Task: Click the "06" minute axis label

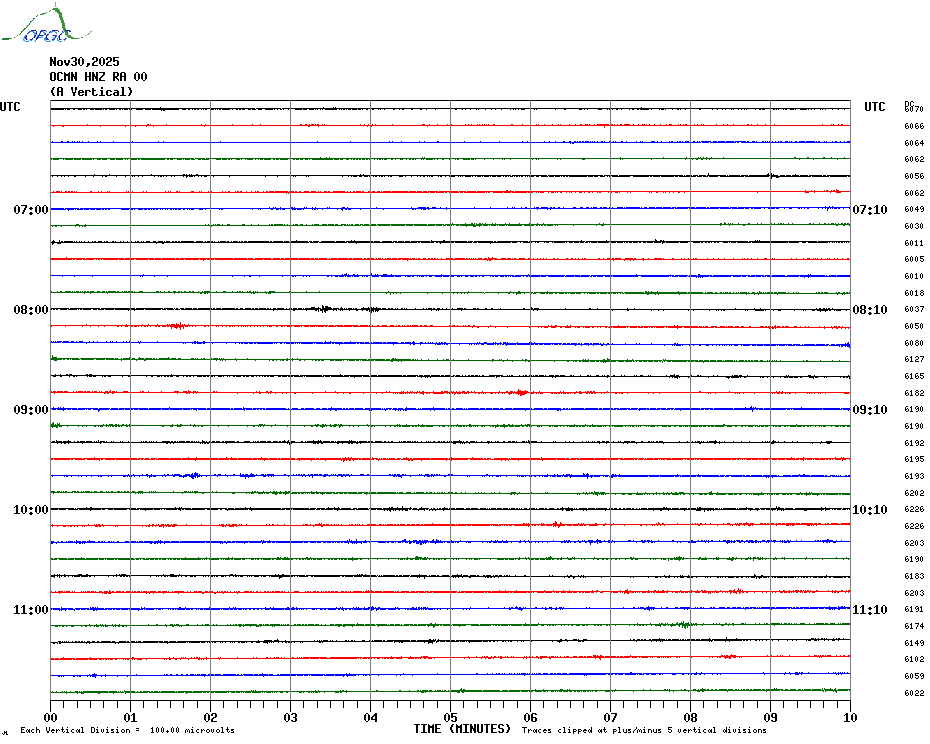Action: [531, 718]
